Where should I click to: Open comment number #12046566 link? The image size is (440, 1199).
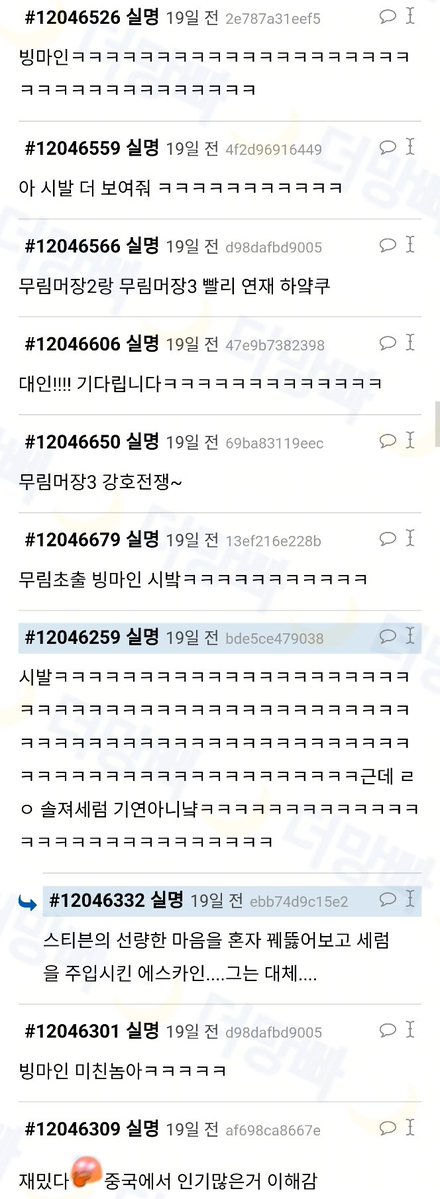[x=73, y=245]
